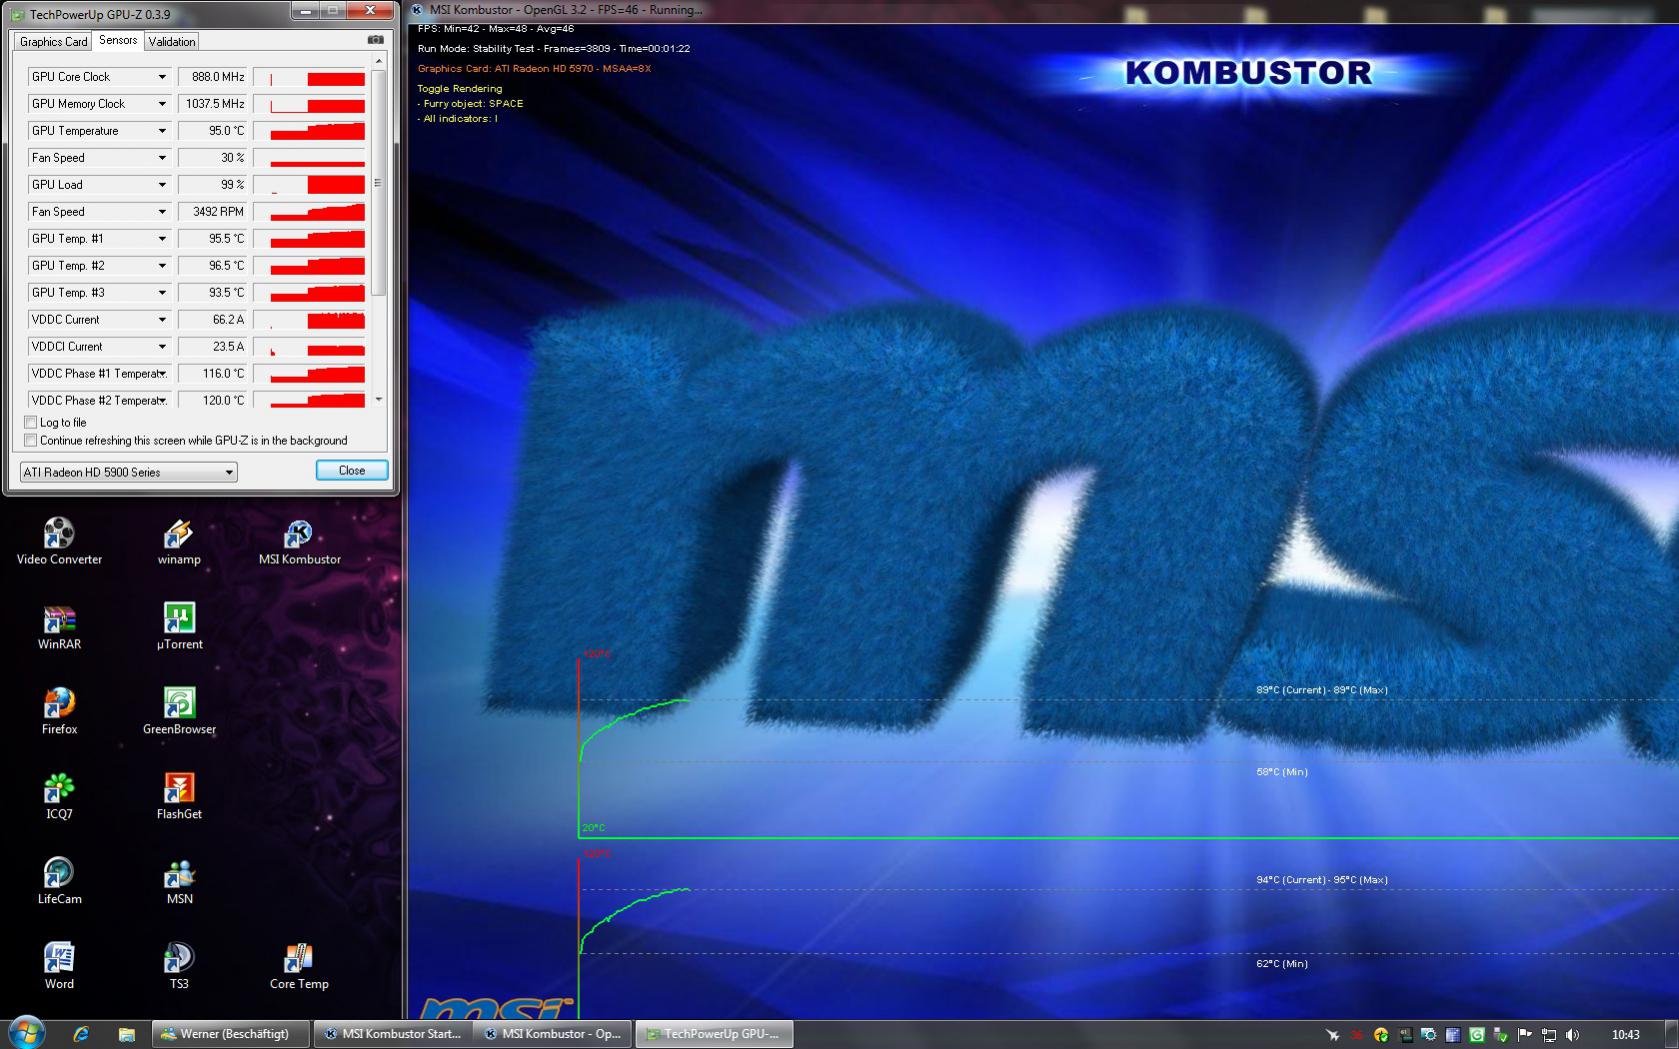Screen dimensions: 1679x1049
Task: Open the LifeCam desktop shortcut
Action: point(59,882)
